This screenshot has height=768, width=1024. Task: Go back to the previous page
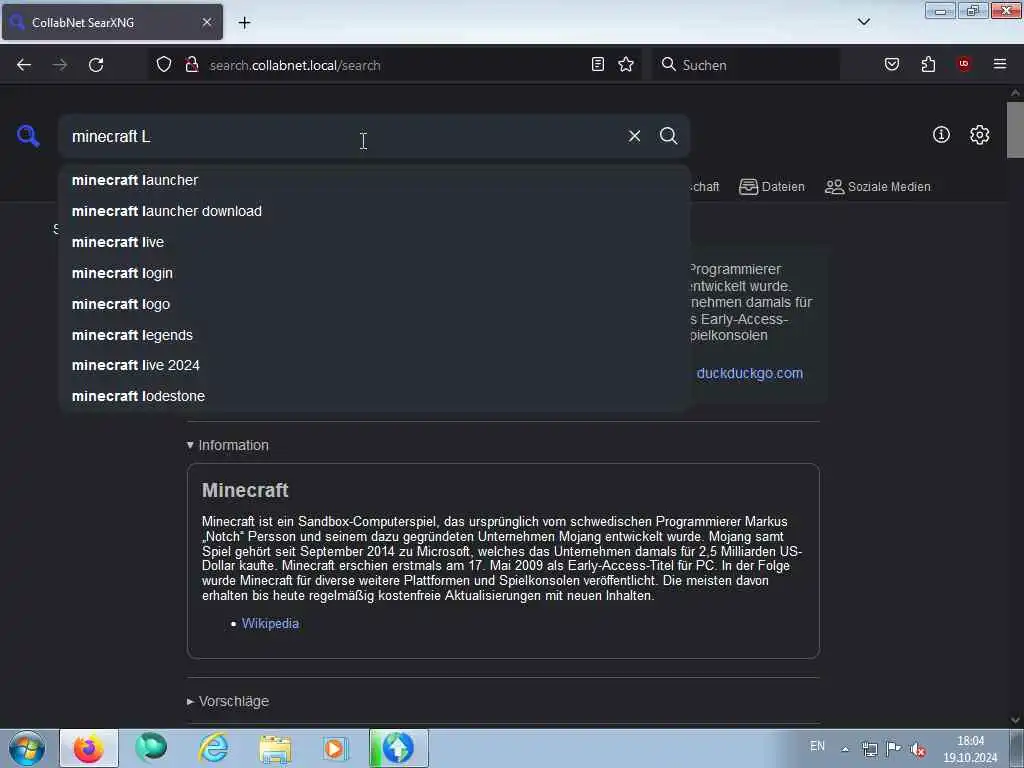click(x=24, y=65)
